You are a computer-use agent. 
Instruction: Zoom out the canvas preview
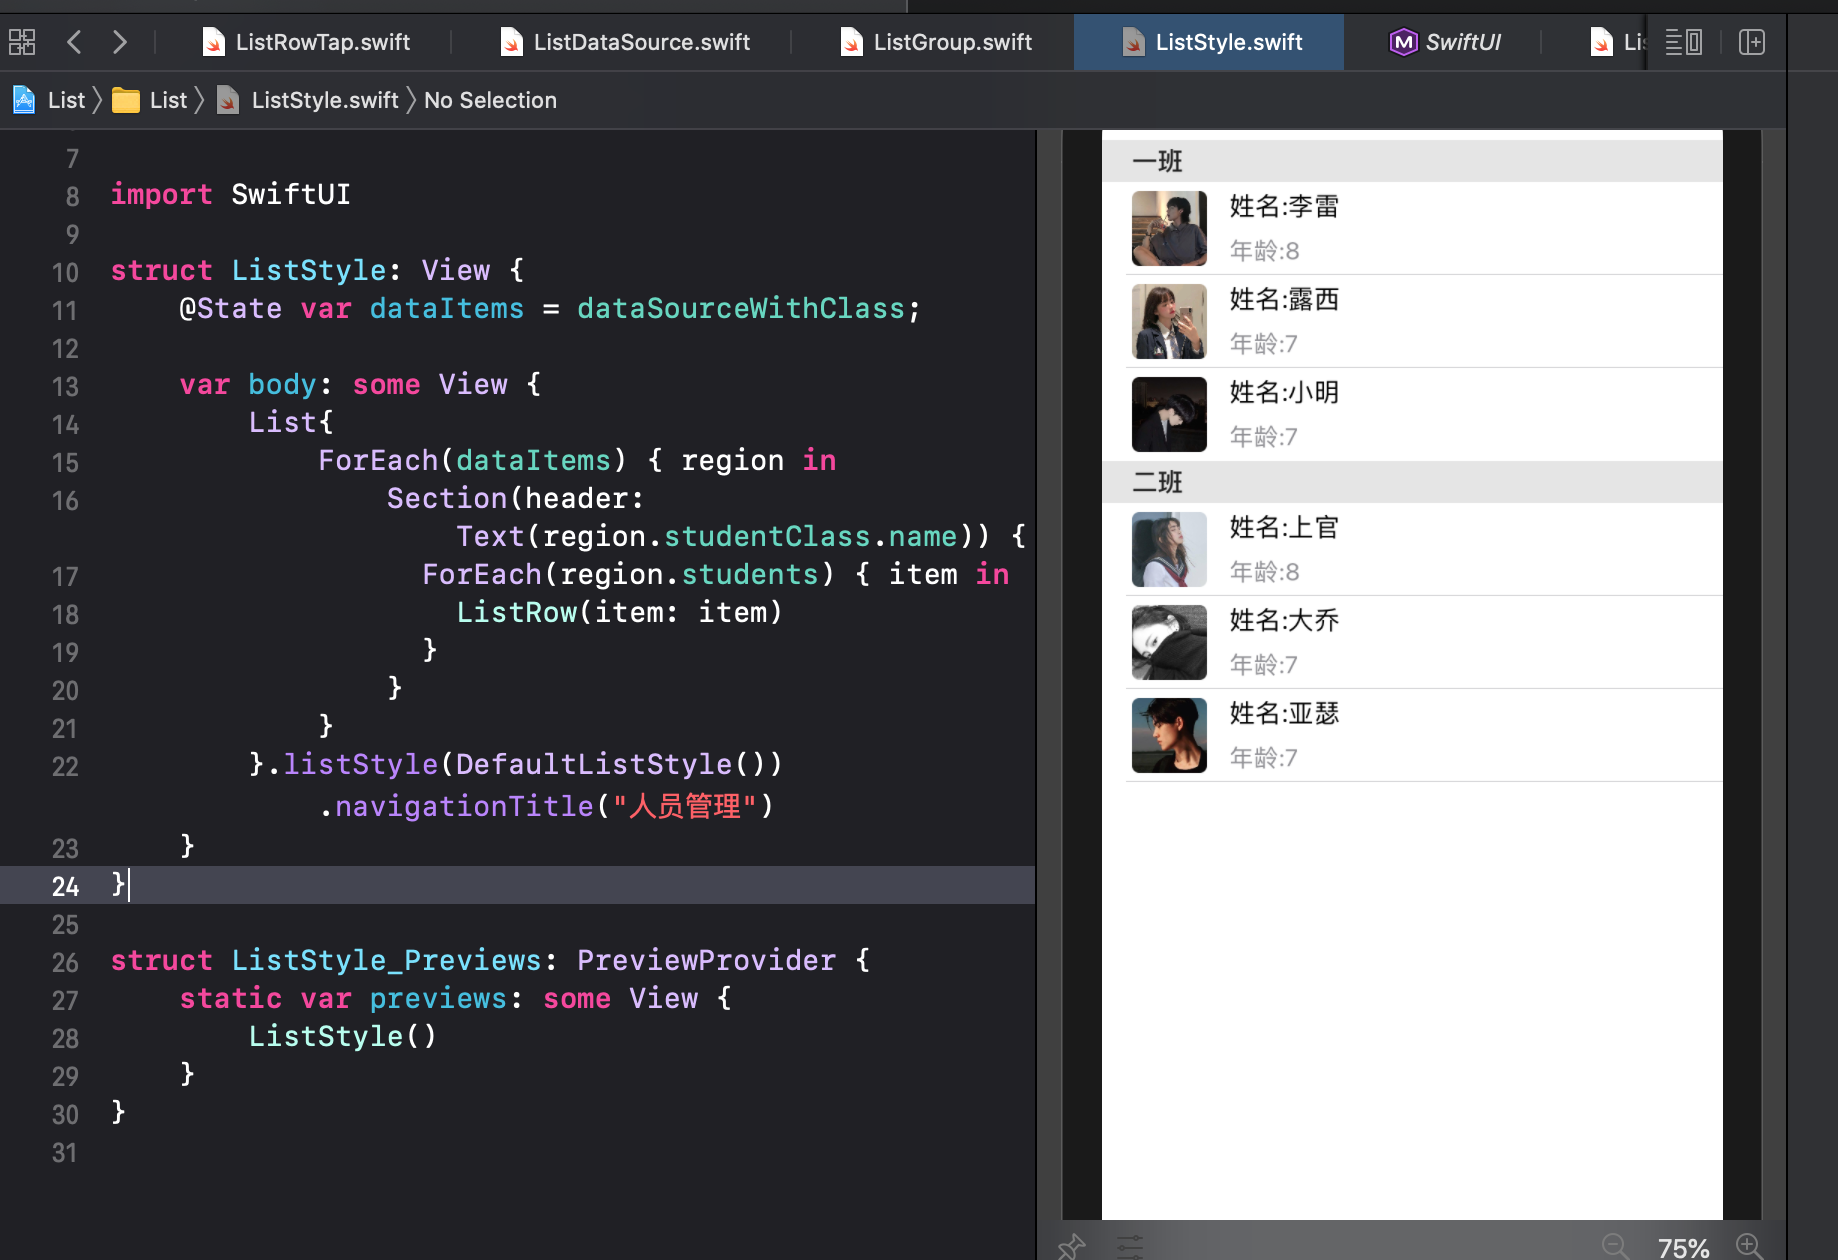(1615, 1246)
